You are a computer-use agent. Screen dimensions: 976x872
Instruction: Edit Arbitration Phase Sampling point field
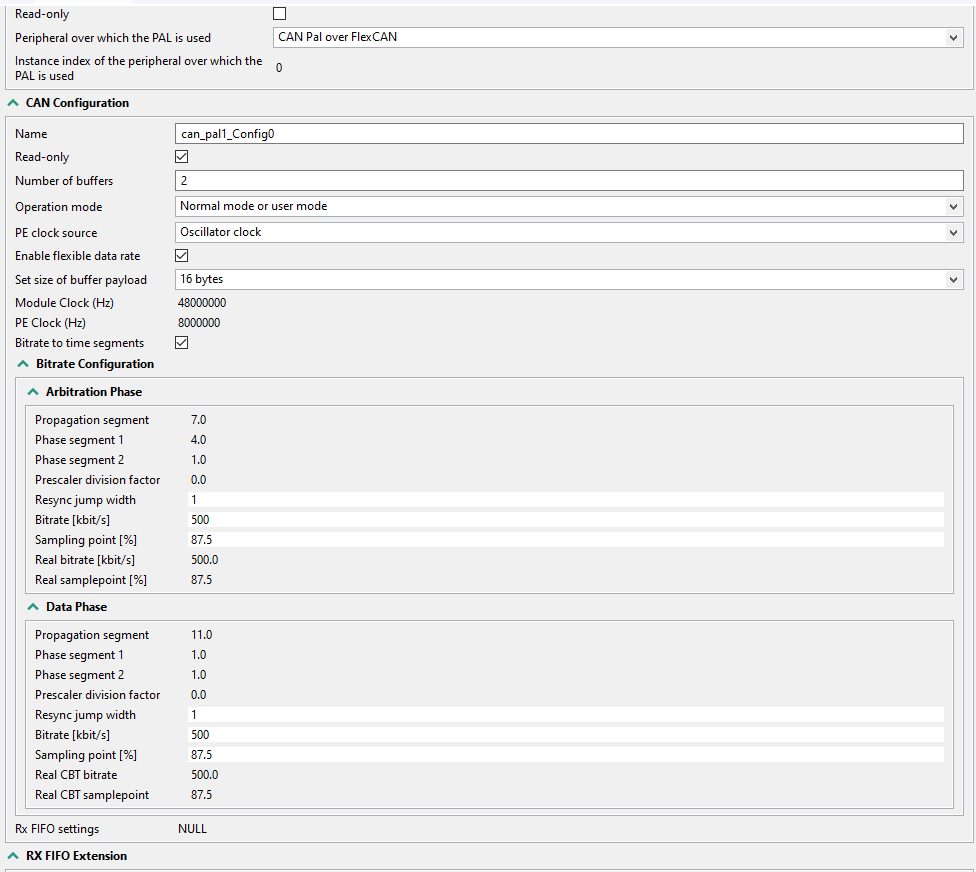(x=565, y=540)
